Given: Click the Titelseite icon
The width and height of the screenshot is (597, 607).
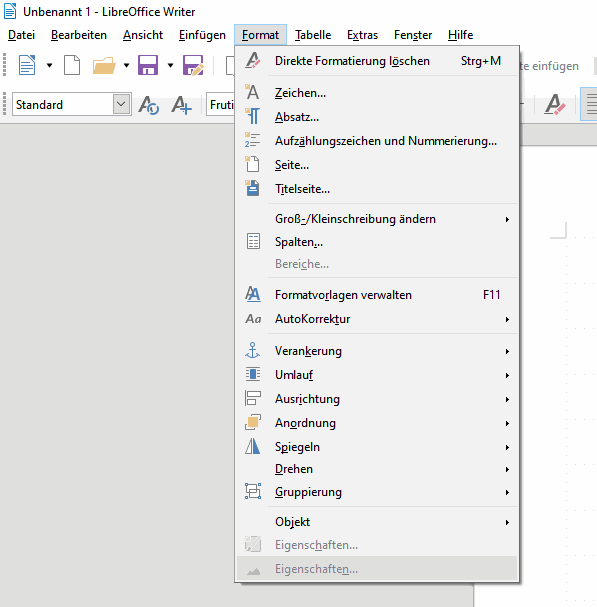Looking at the screenshot, I should tap(253, 188).
